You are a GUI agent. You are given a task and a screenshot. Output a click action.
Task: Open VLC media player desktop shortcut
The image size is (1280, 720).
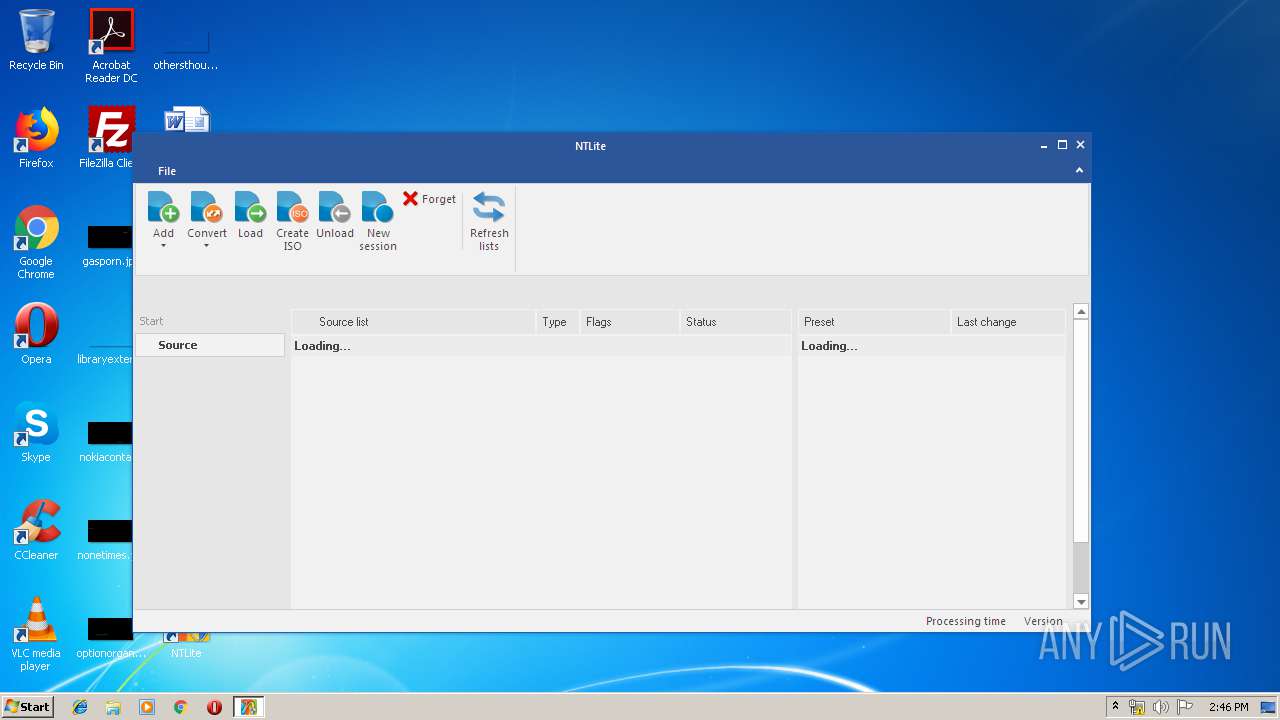36,634
